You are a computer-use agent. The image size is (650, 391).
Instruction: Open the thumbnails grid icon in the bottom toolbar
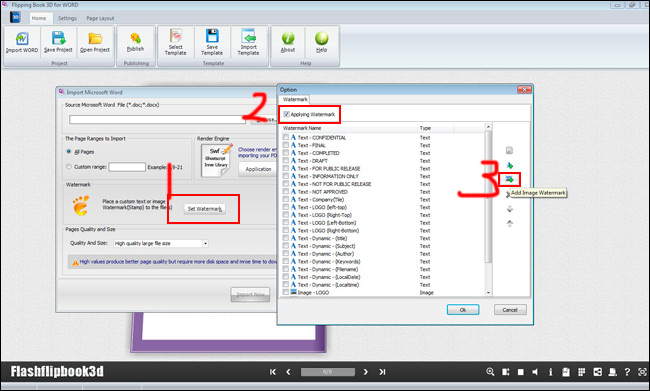(x=582, y=372)
